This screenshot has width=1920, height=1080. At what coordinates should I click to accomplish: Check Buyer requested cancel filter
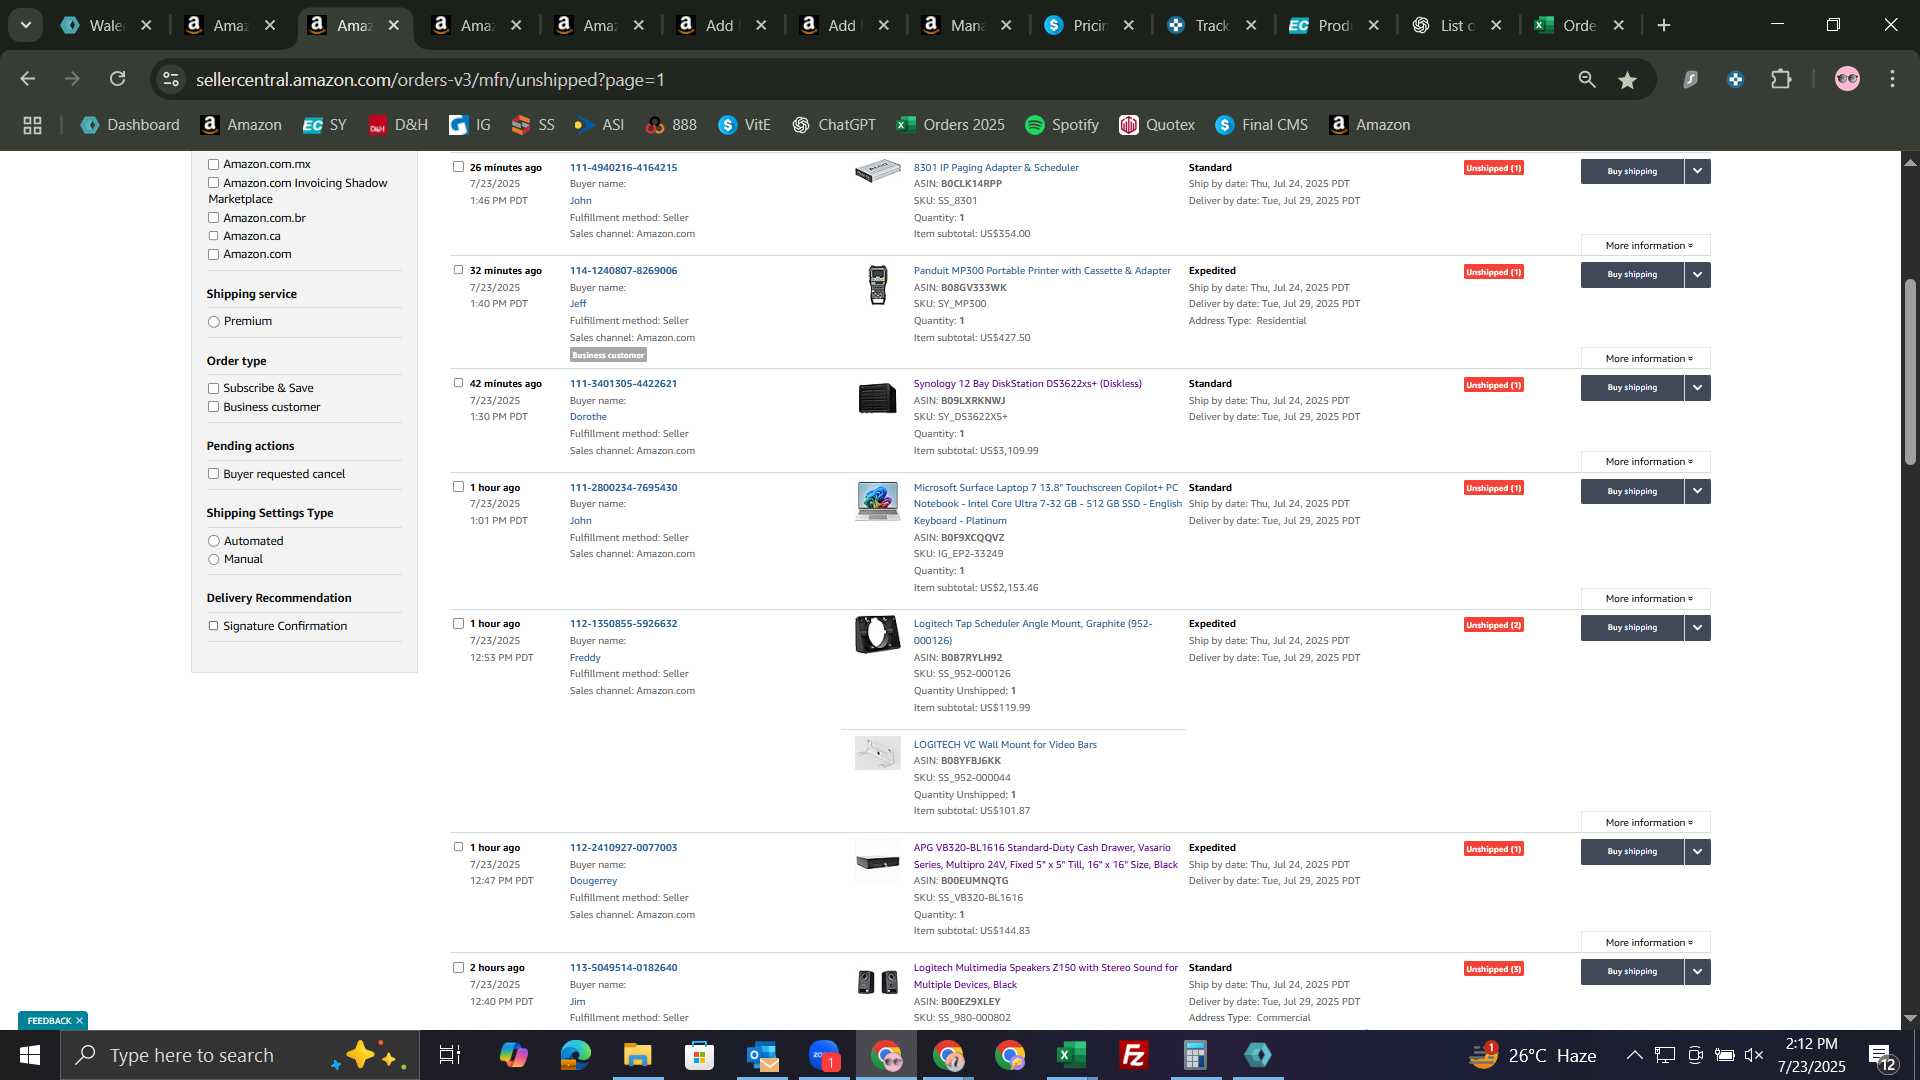[213, 474]
